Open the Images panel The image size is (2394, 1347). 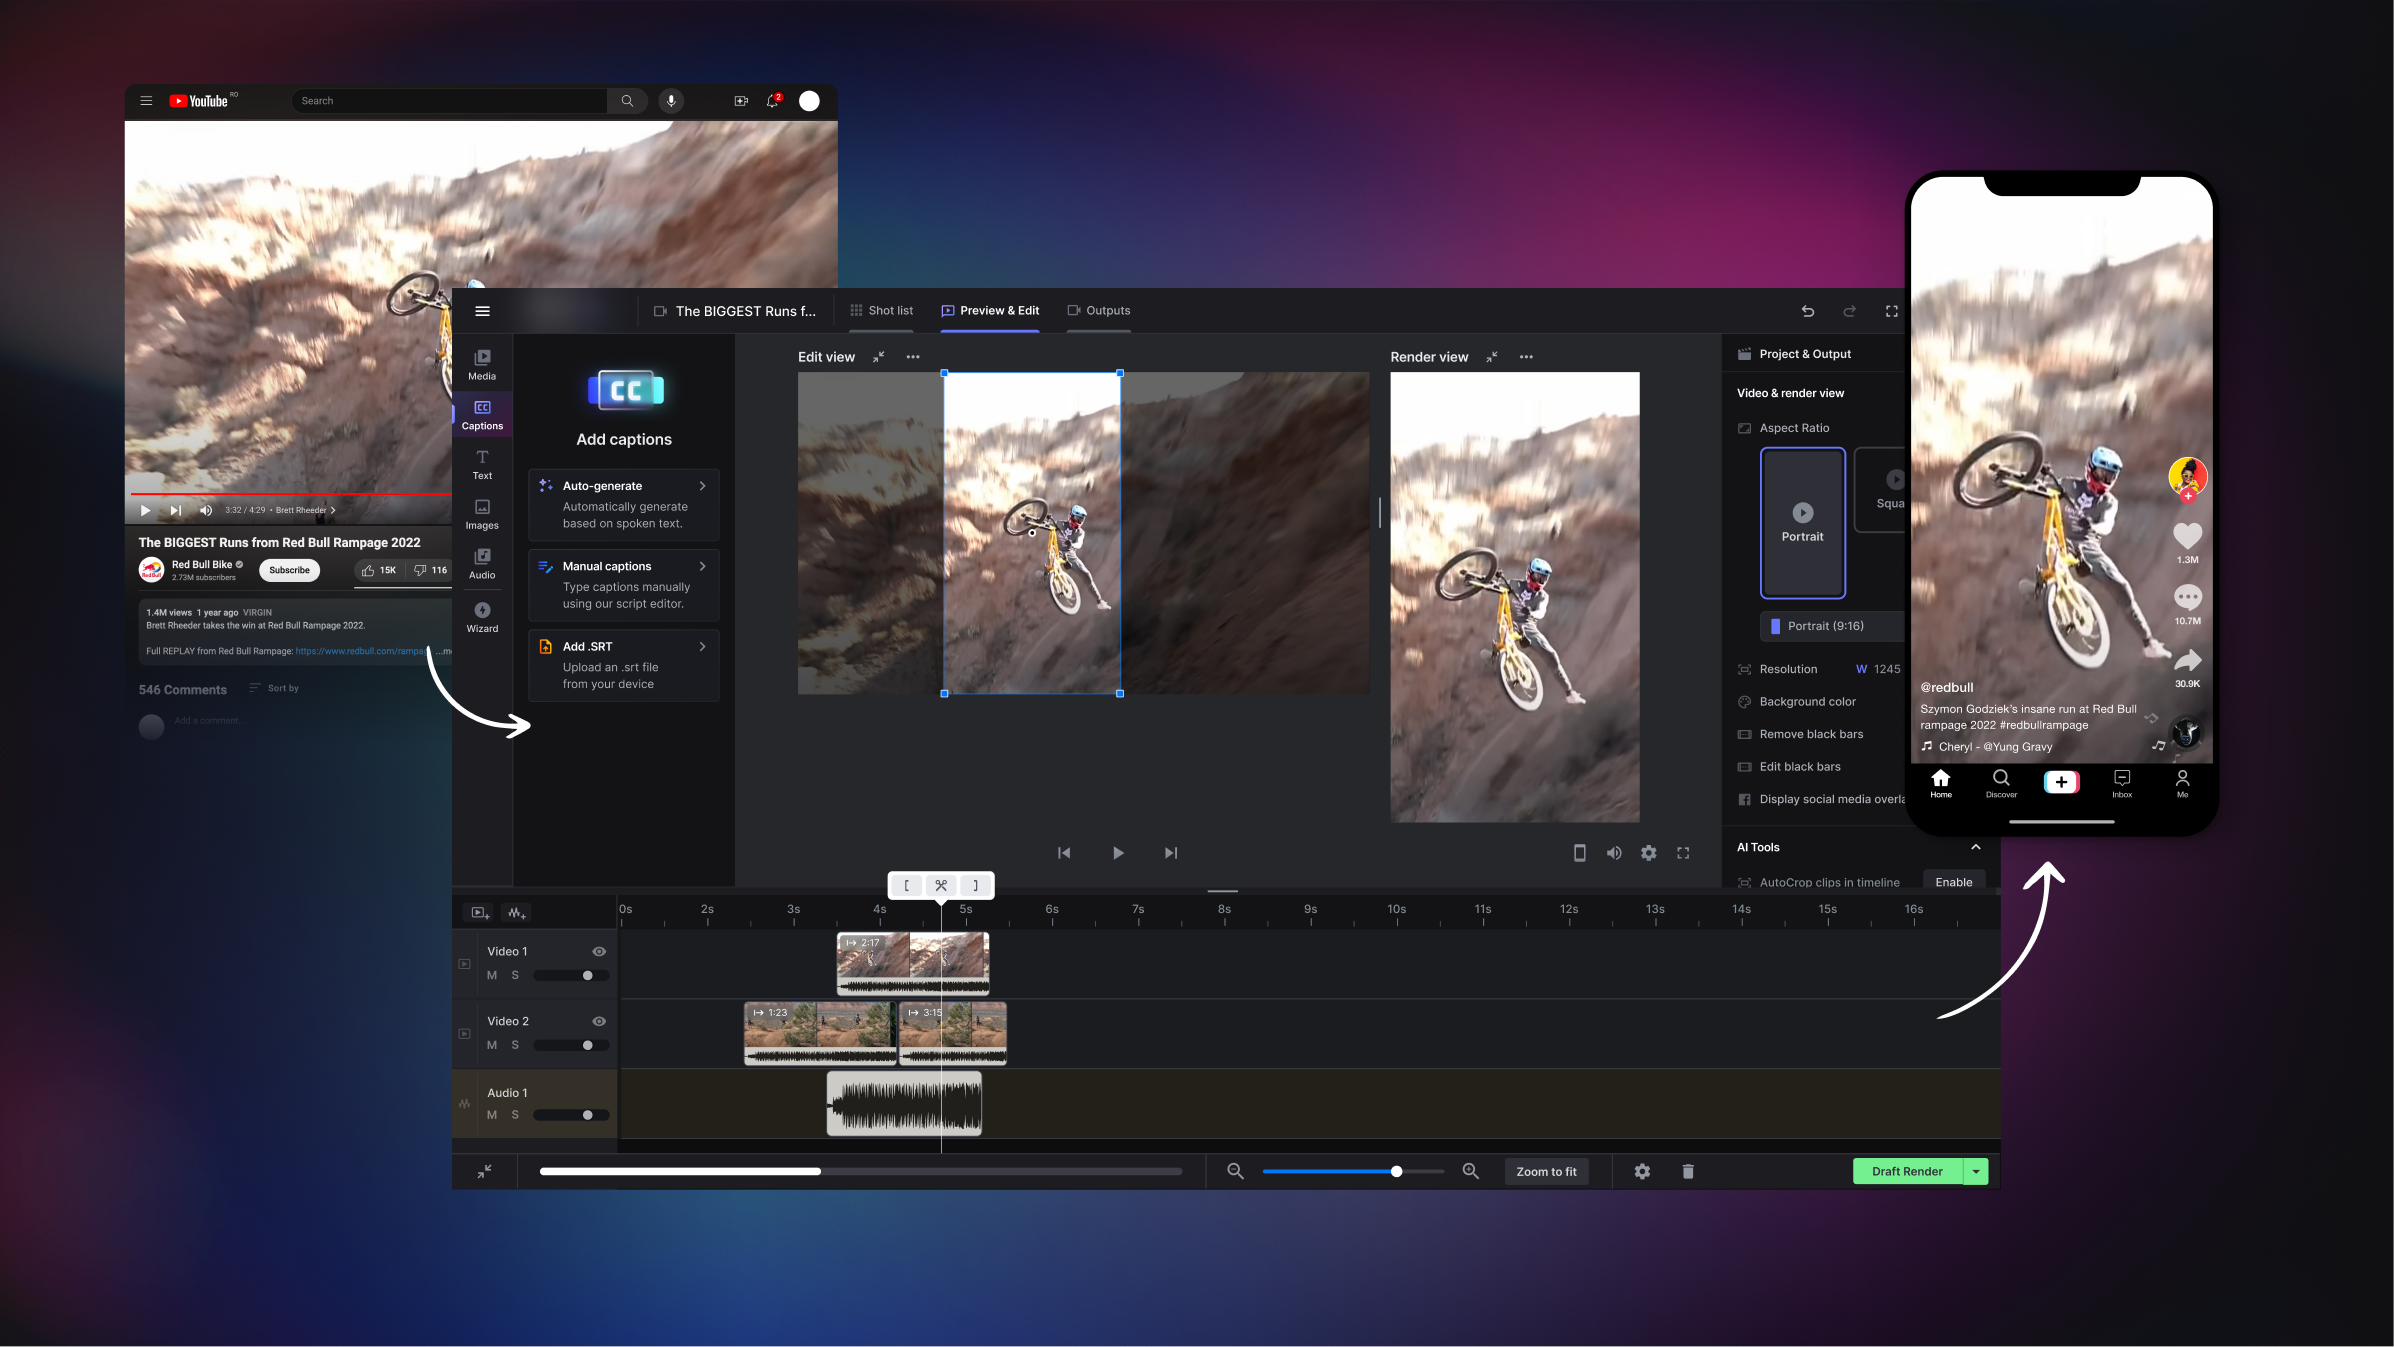coord(482,514)
